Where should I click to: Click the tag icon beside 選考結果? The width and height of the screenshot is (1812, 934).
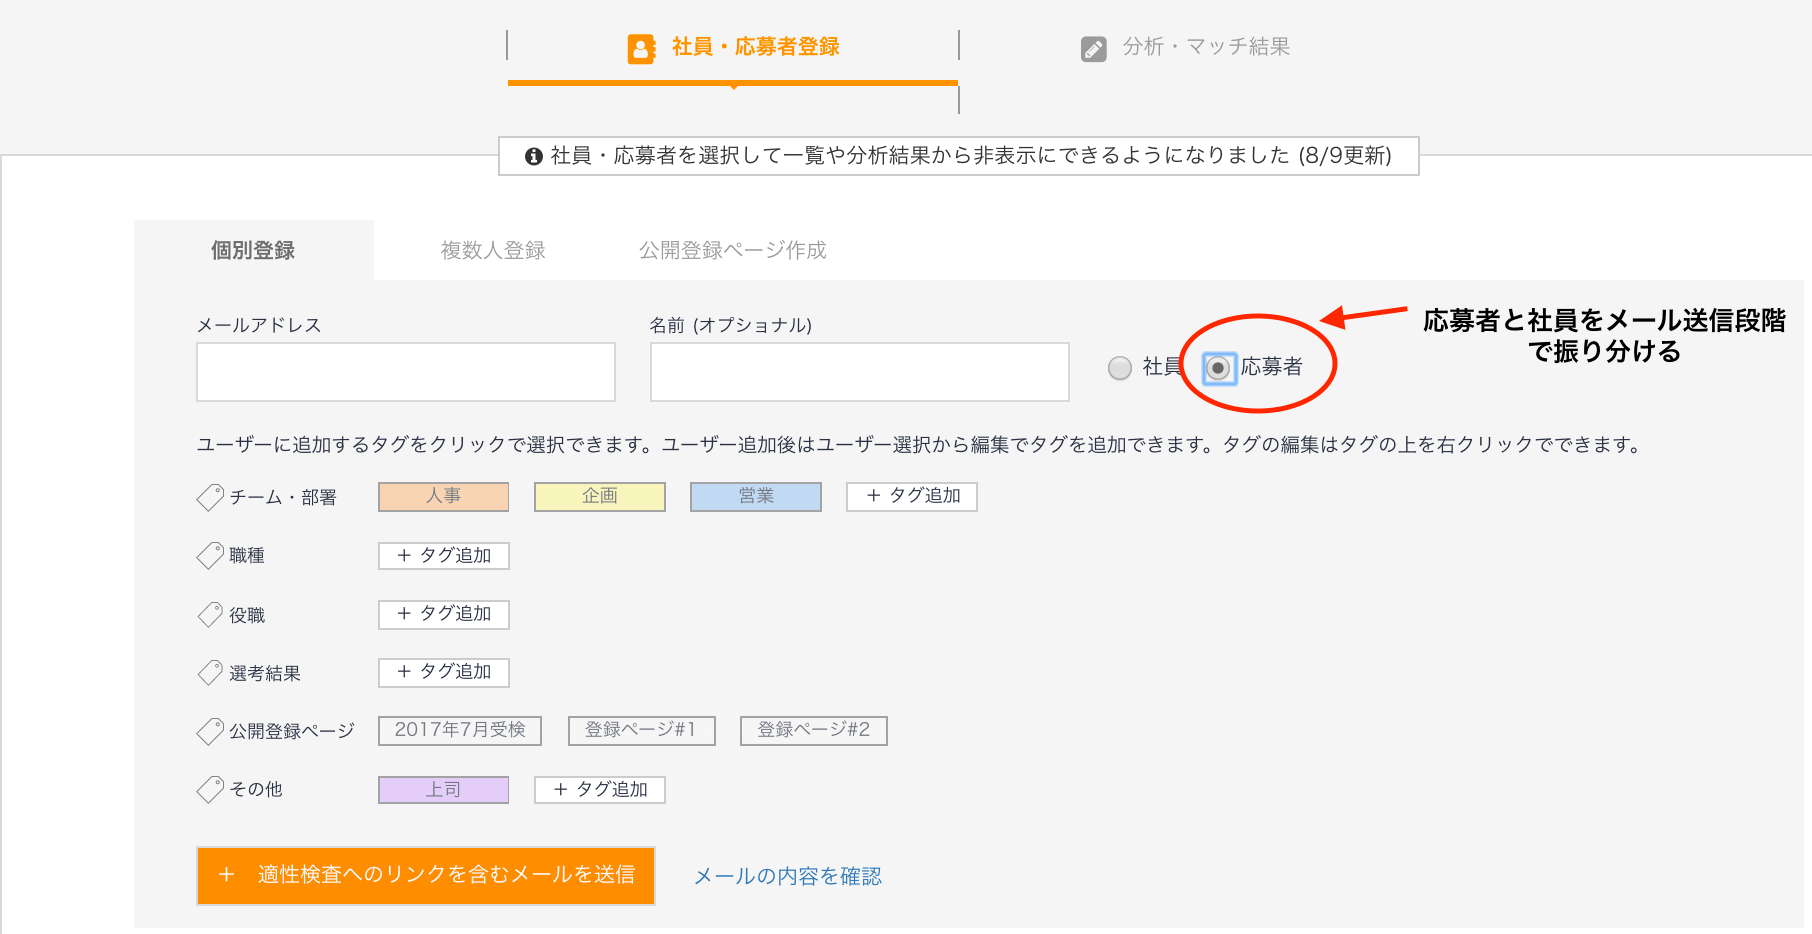210,672
